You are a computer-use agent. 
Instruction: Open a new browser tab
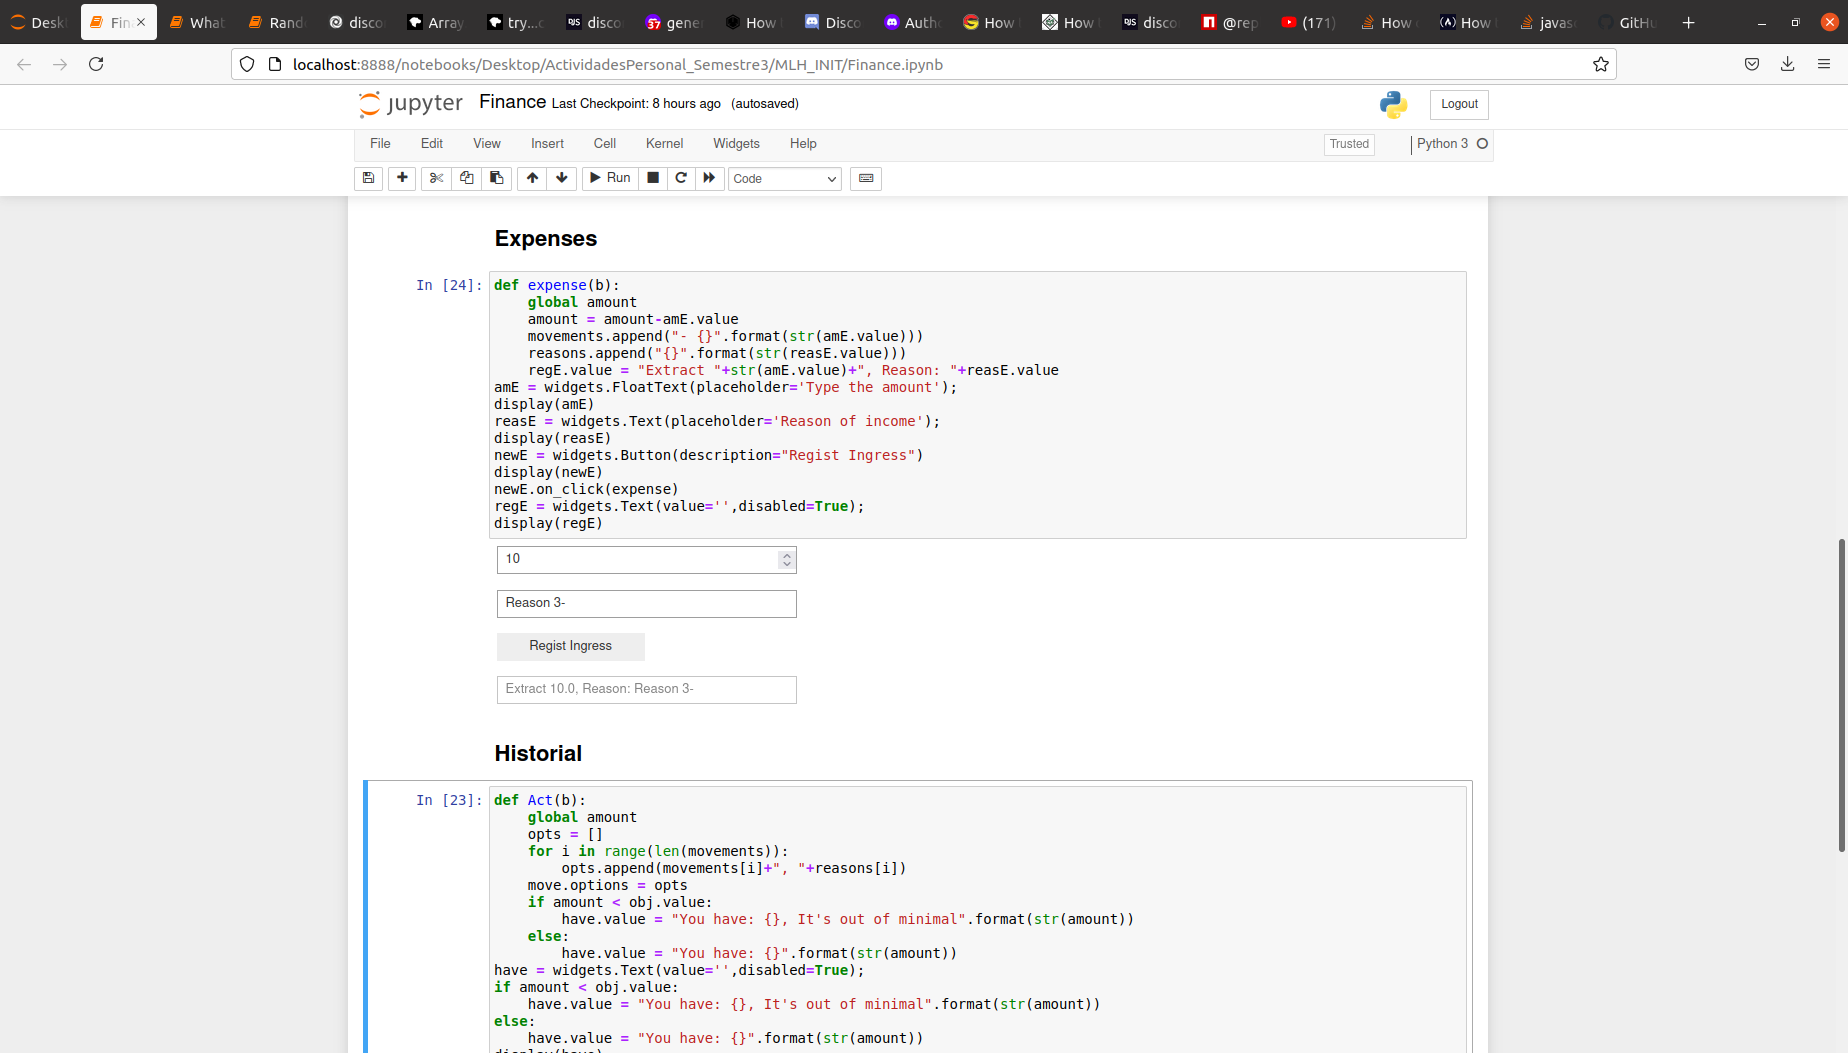1688,22
